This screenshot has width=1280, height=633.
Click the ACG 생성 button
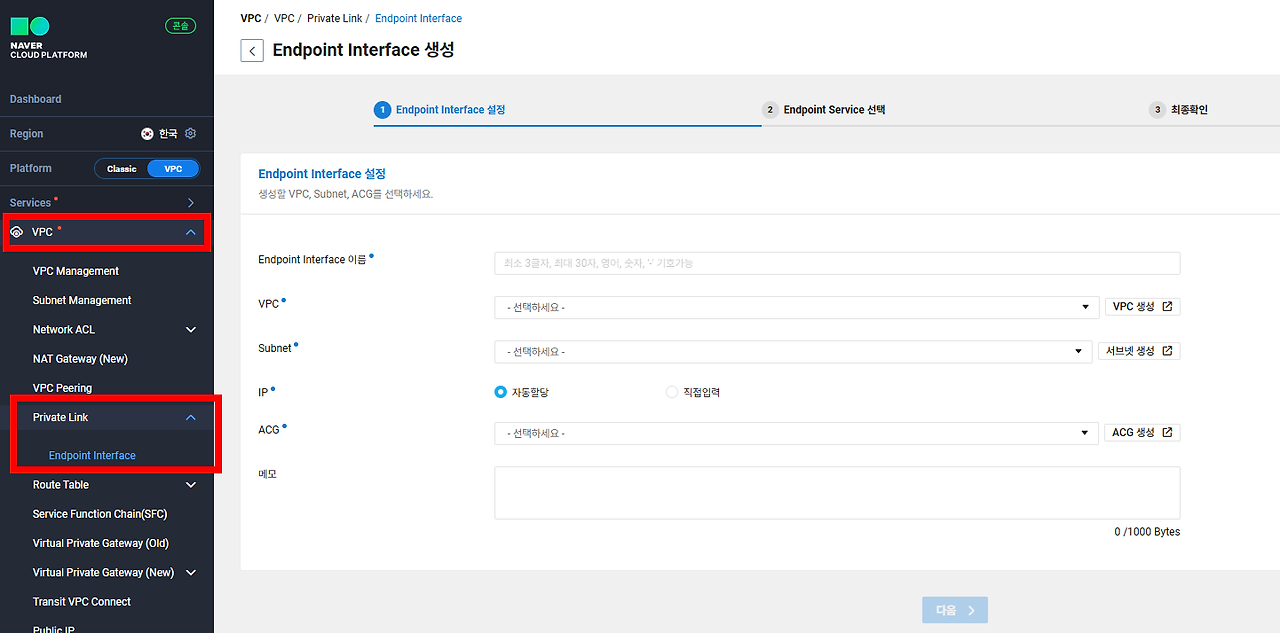pyautogui.click(x=1142, y=432)
